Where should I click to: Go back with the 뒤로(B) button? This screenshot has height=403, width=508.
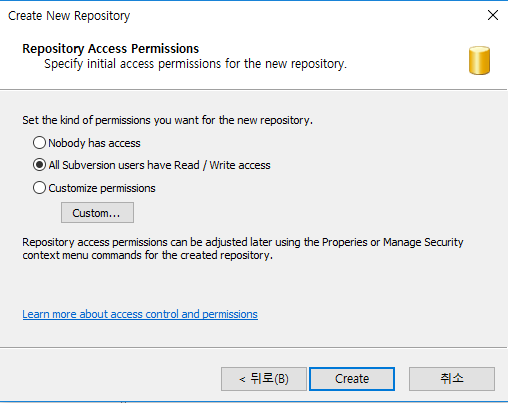(x=264, y=379)
